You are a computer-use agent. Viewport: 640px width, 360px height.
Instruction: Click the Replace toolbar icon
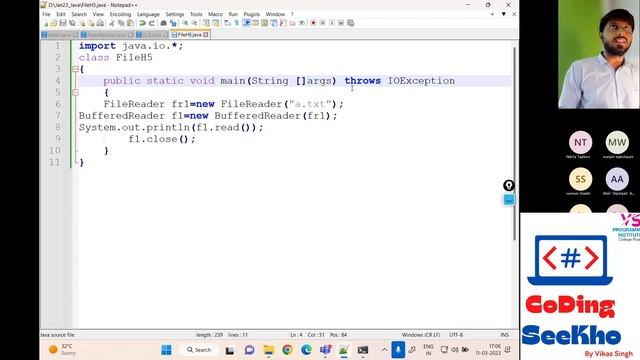click(173, 23)
